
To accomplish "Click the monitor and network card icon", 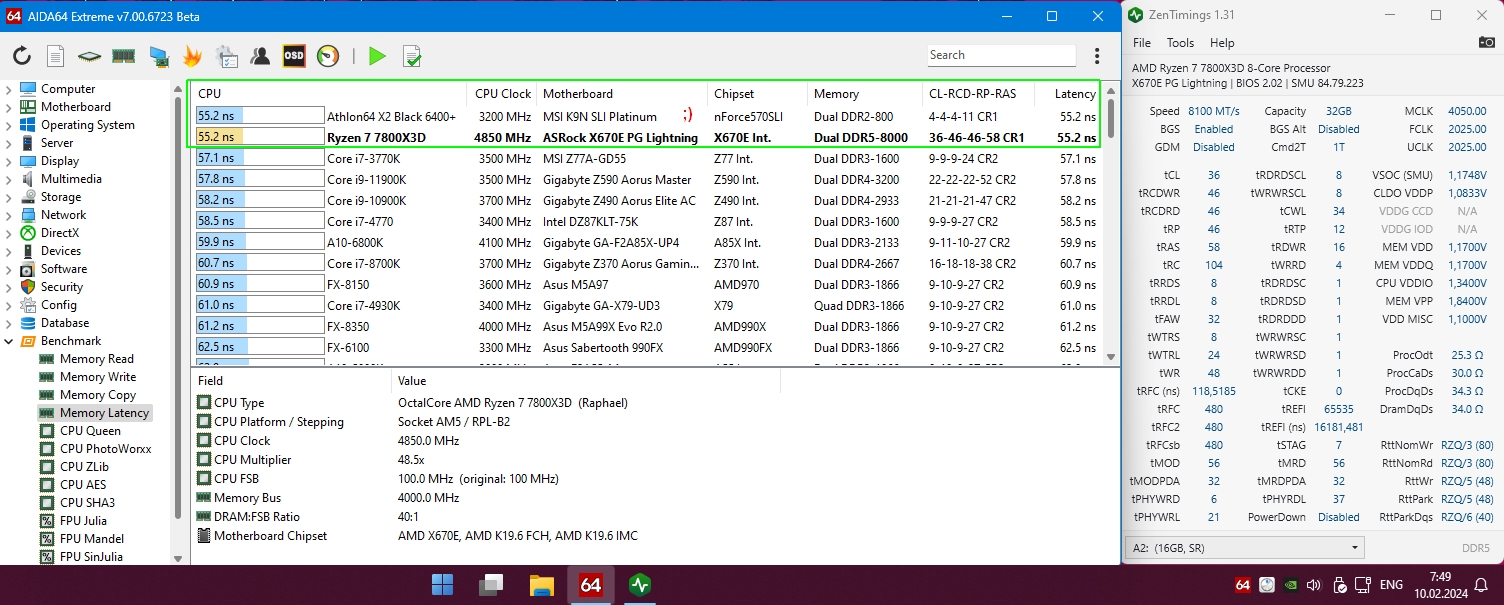I will [x=158, y=56].
